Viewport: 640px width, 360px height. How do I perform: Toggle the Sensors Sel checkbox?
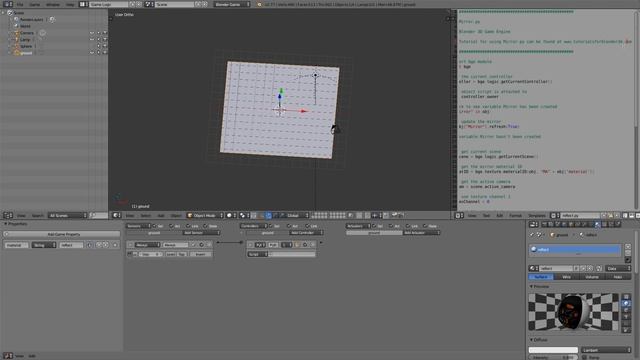point(155,226)
